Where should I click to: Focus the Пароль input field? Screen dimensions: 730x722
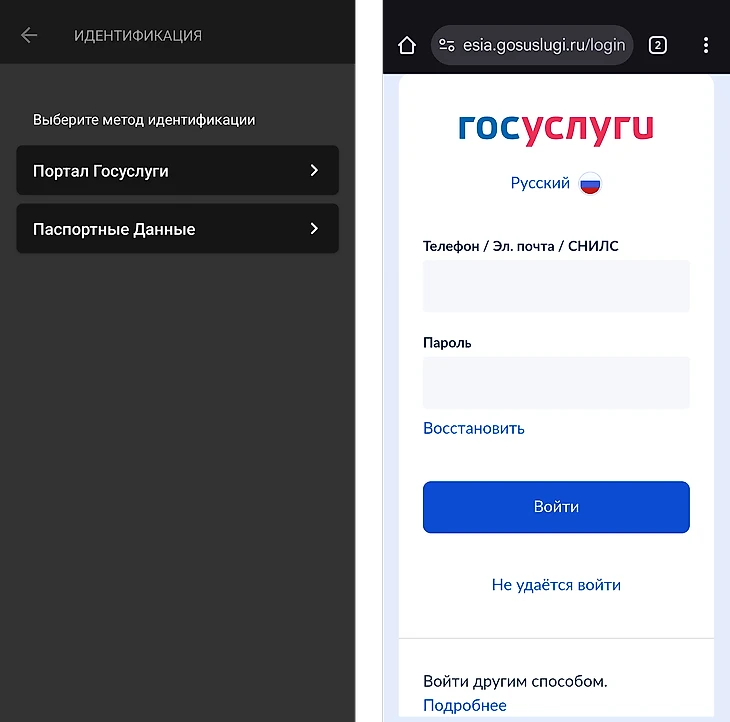pyautogui.click(x=556, y=383)
